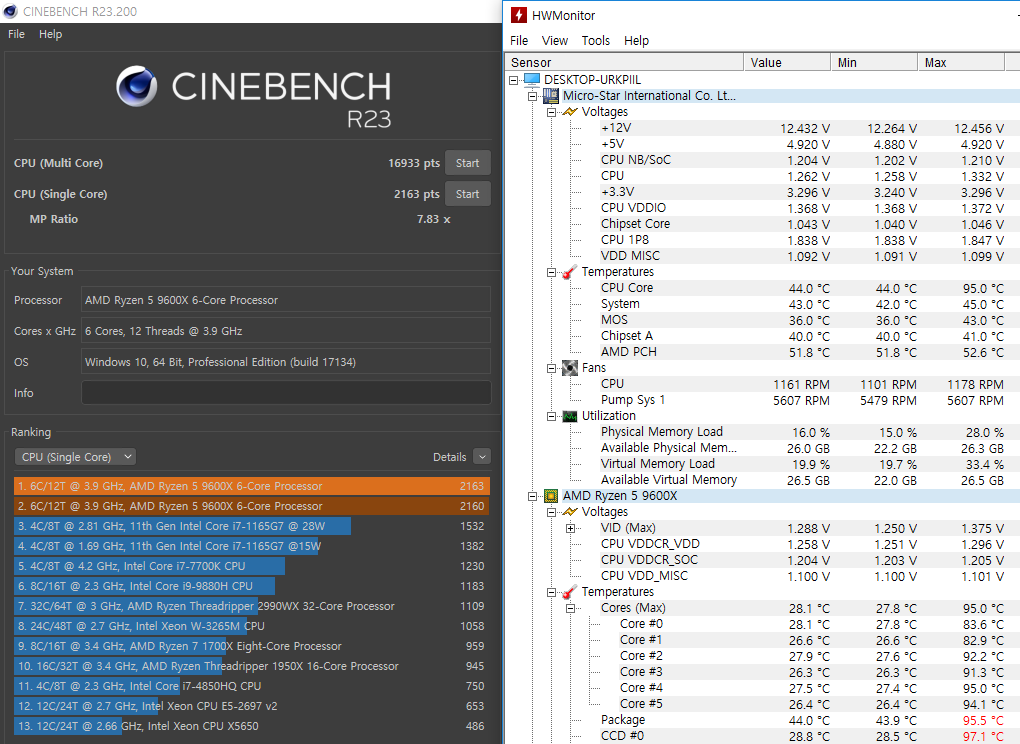Select Xeon X5650 ranking row

click(252, 726)
